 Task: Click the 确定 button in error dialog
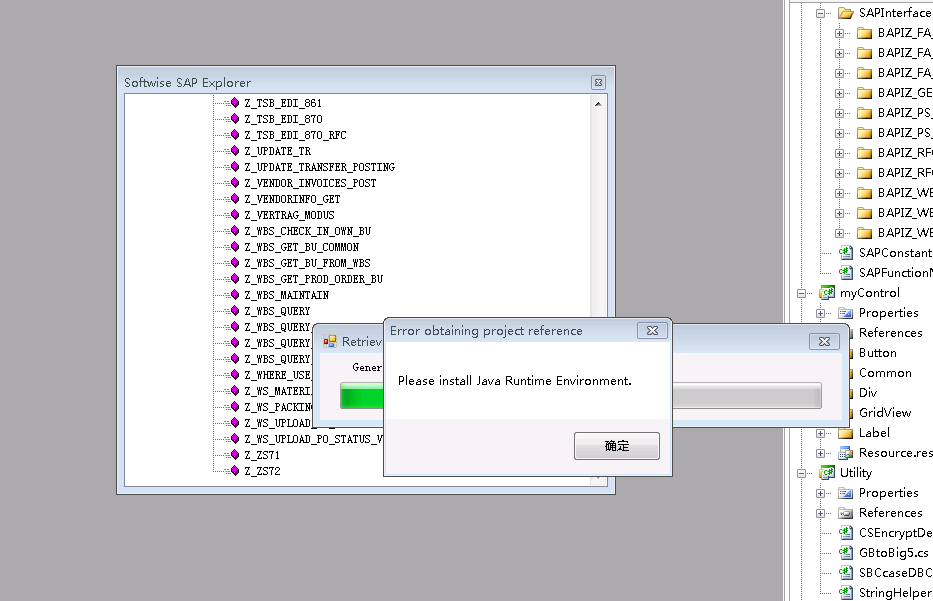point(616,446)
